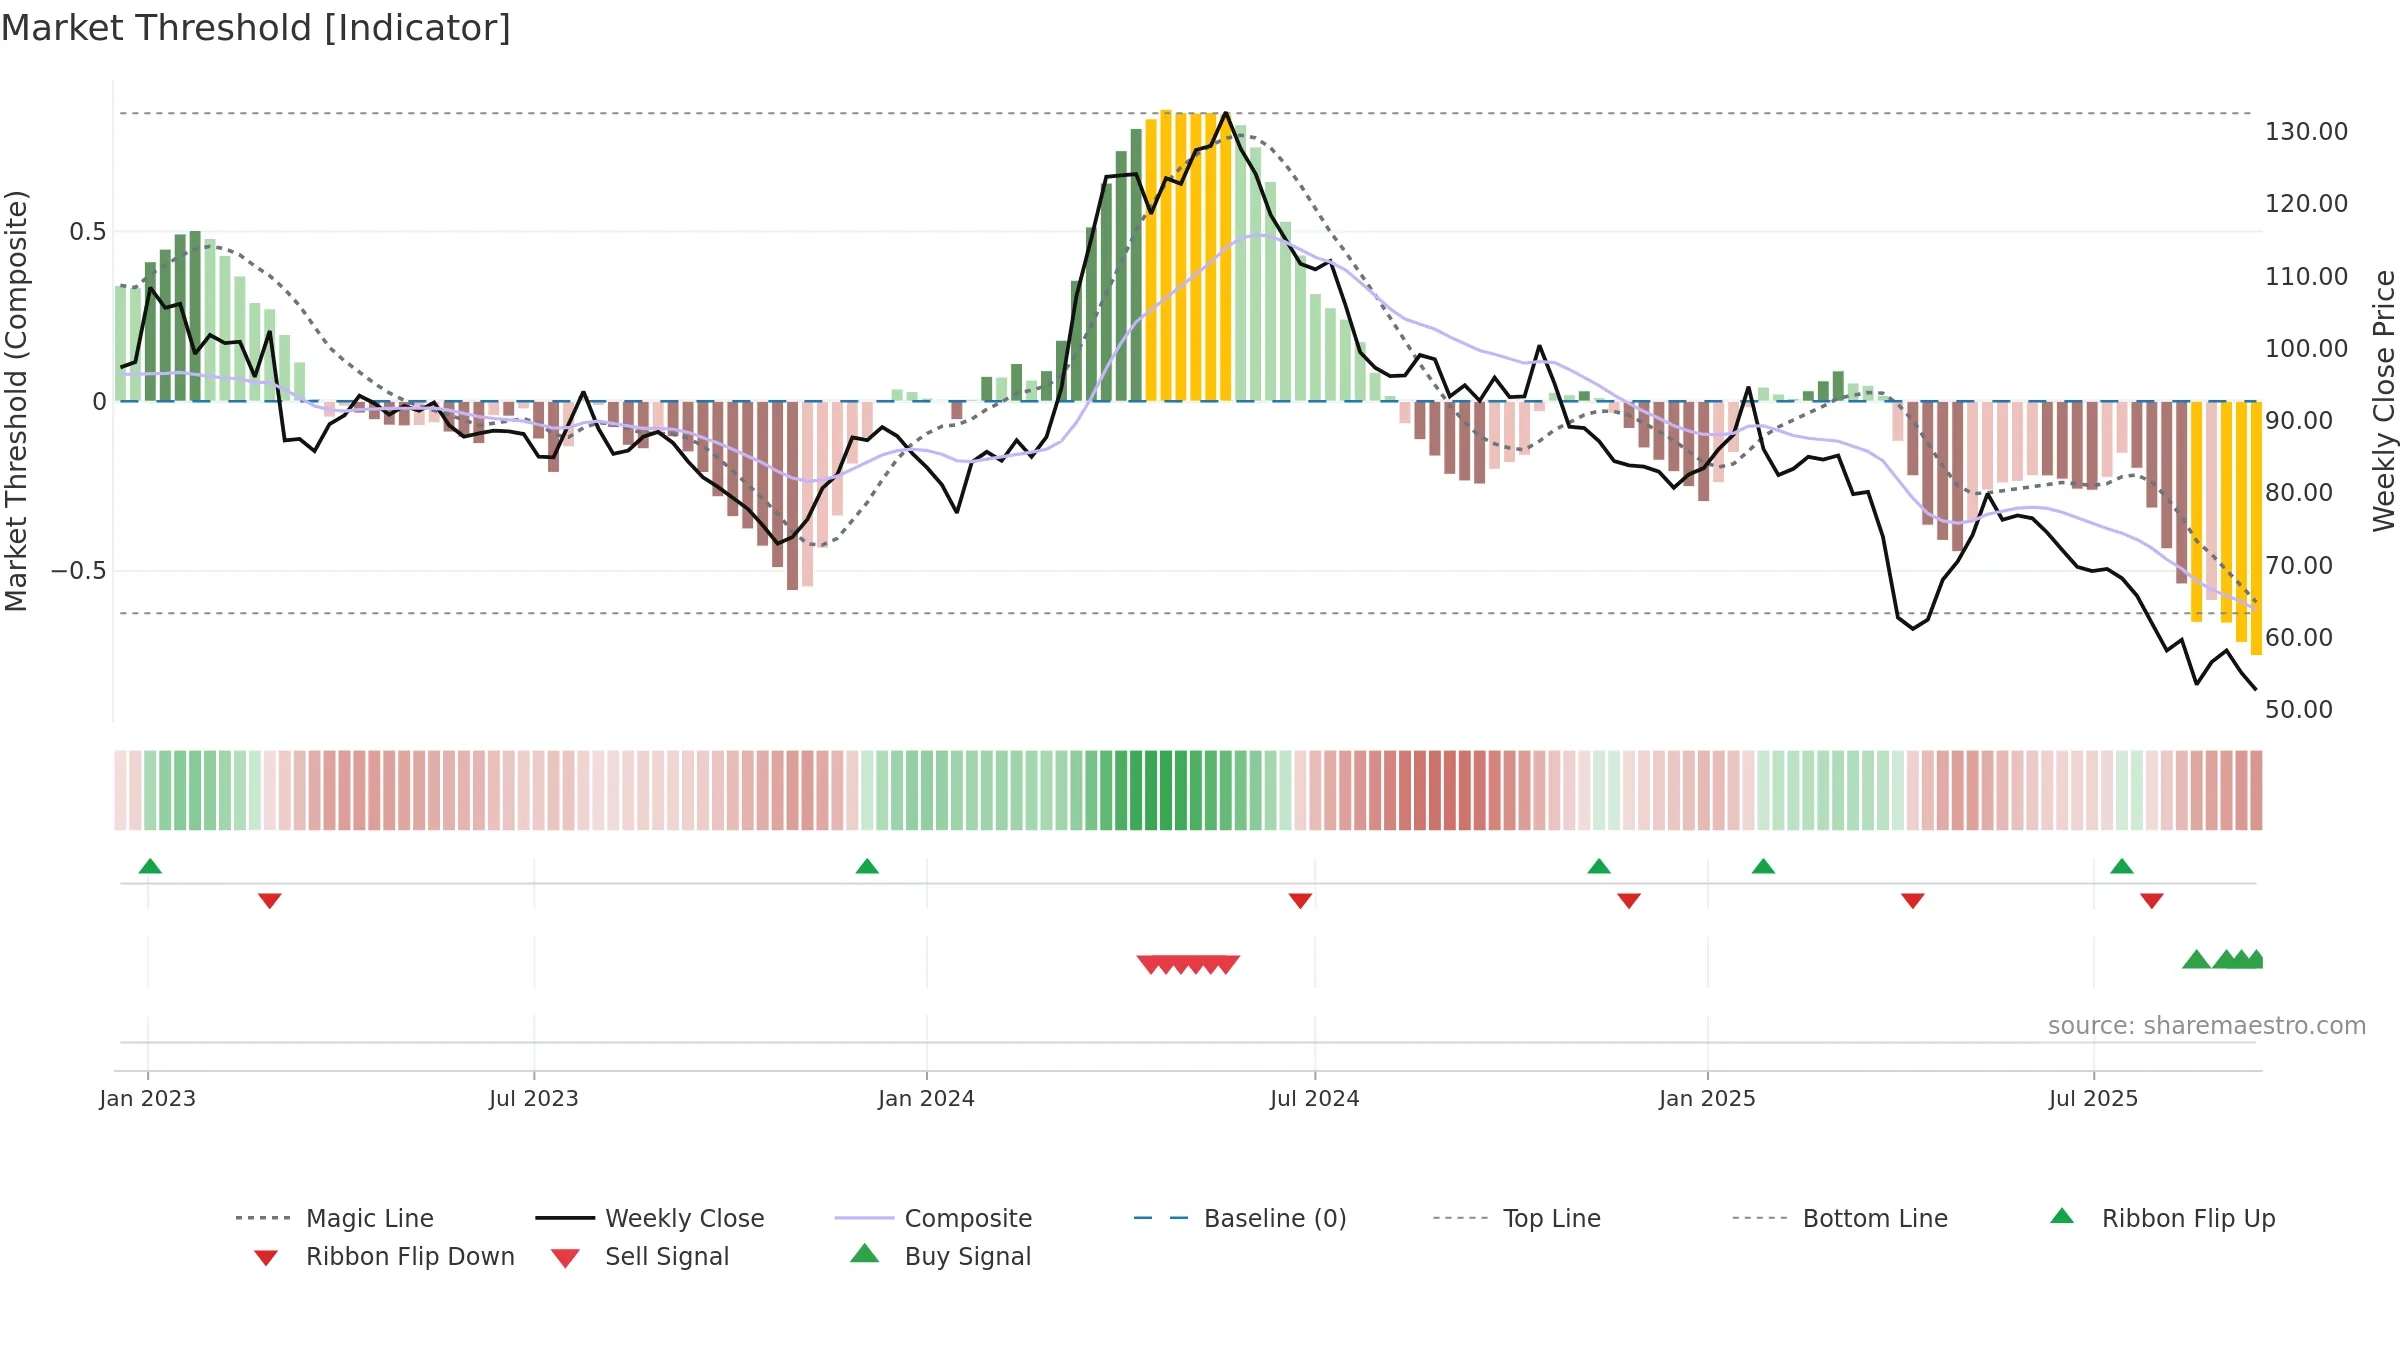2400x1350 pixels.
Task: Click the ribbon flip up marker in November 2024
Action: coord(1599,866)
